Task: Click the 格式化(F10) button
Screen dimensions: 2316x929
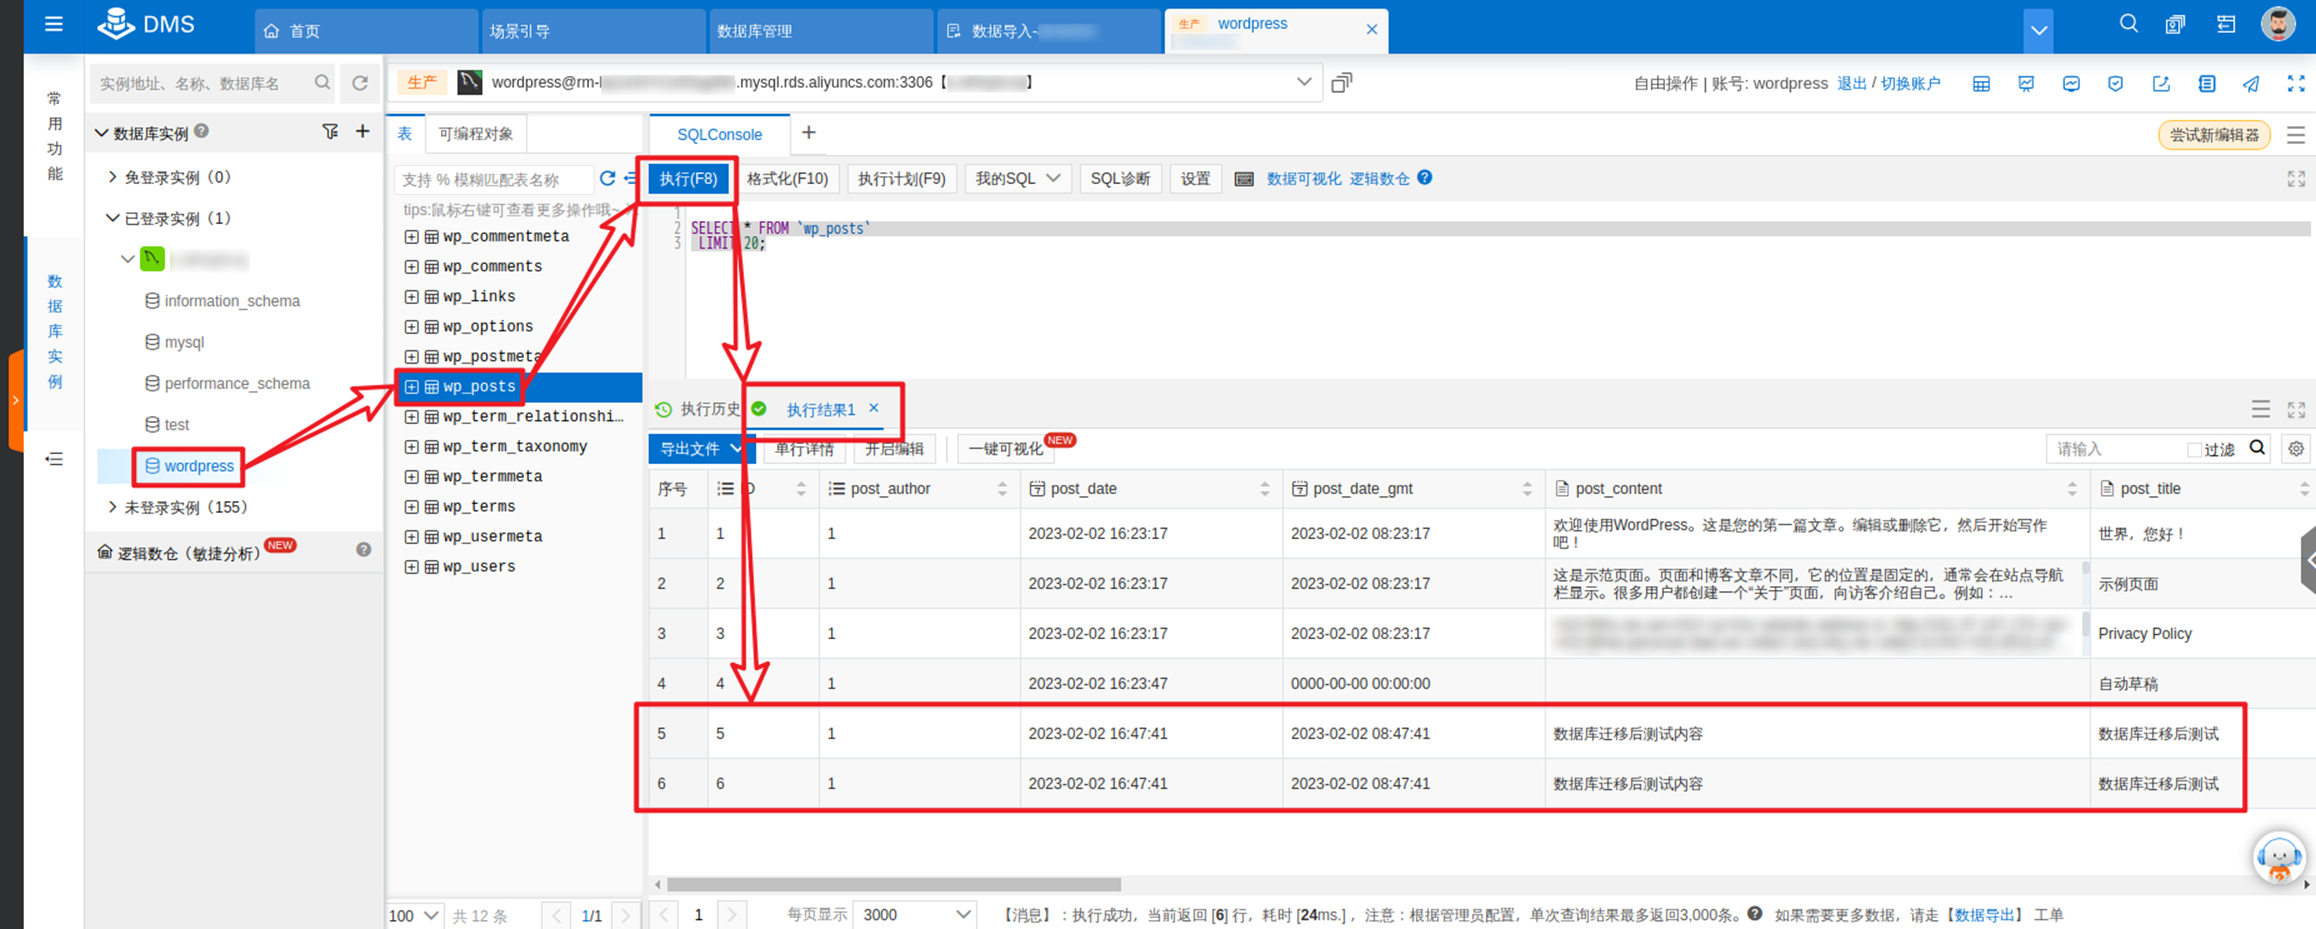Action: pyautogui.click(x=787, y=178)
